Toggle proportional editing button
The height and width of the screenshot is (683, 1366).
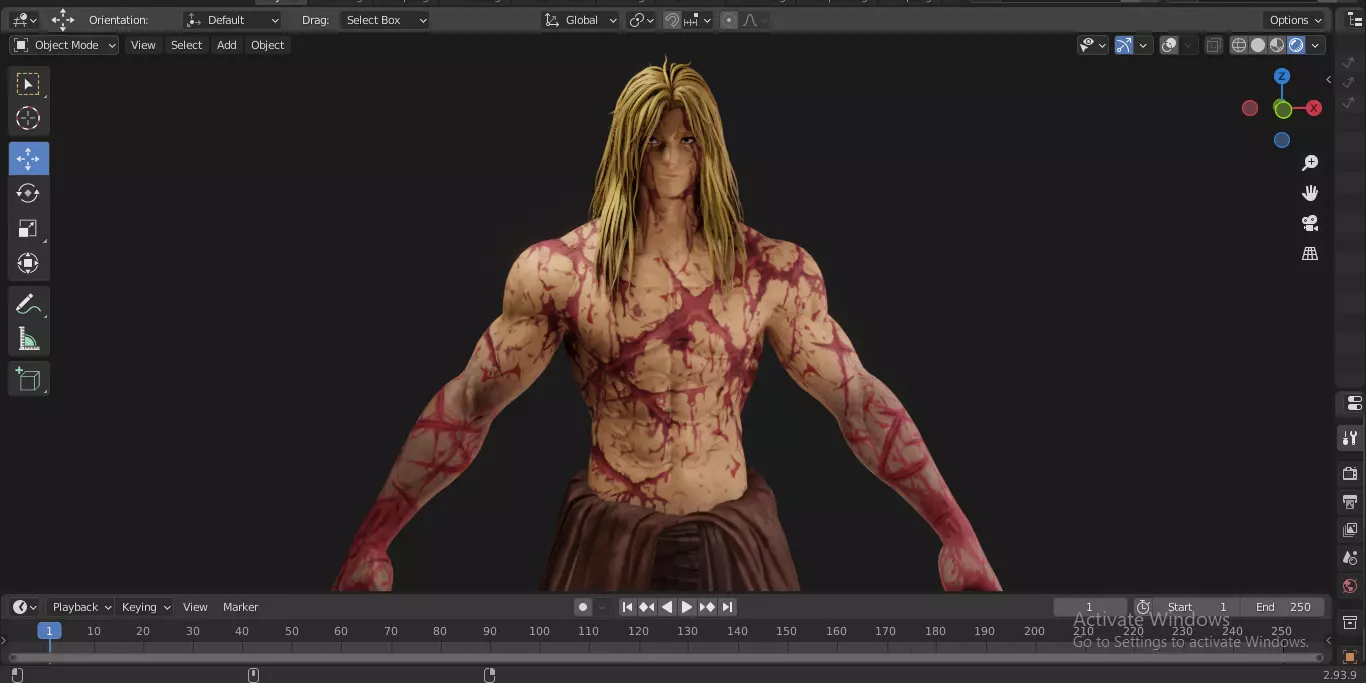coord(729,20)
